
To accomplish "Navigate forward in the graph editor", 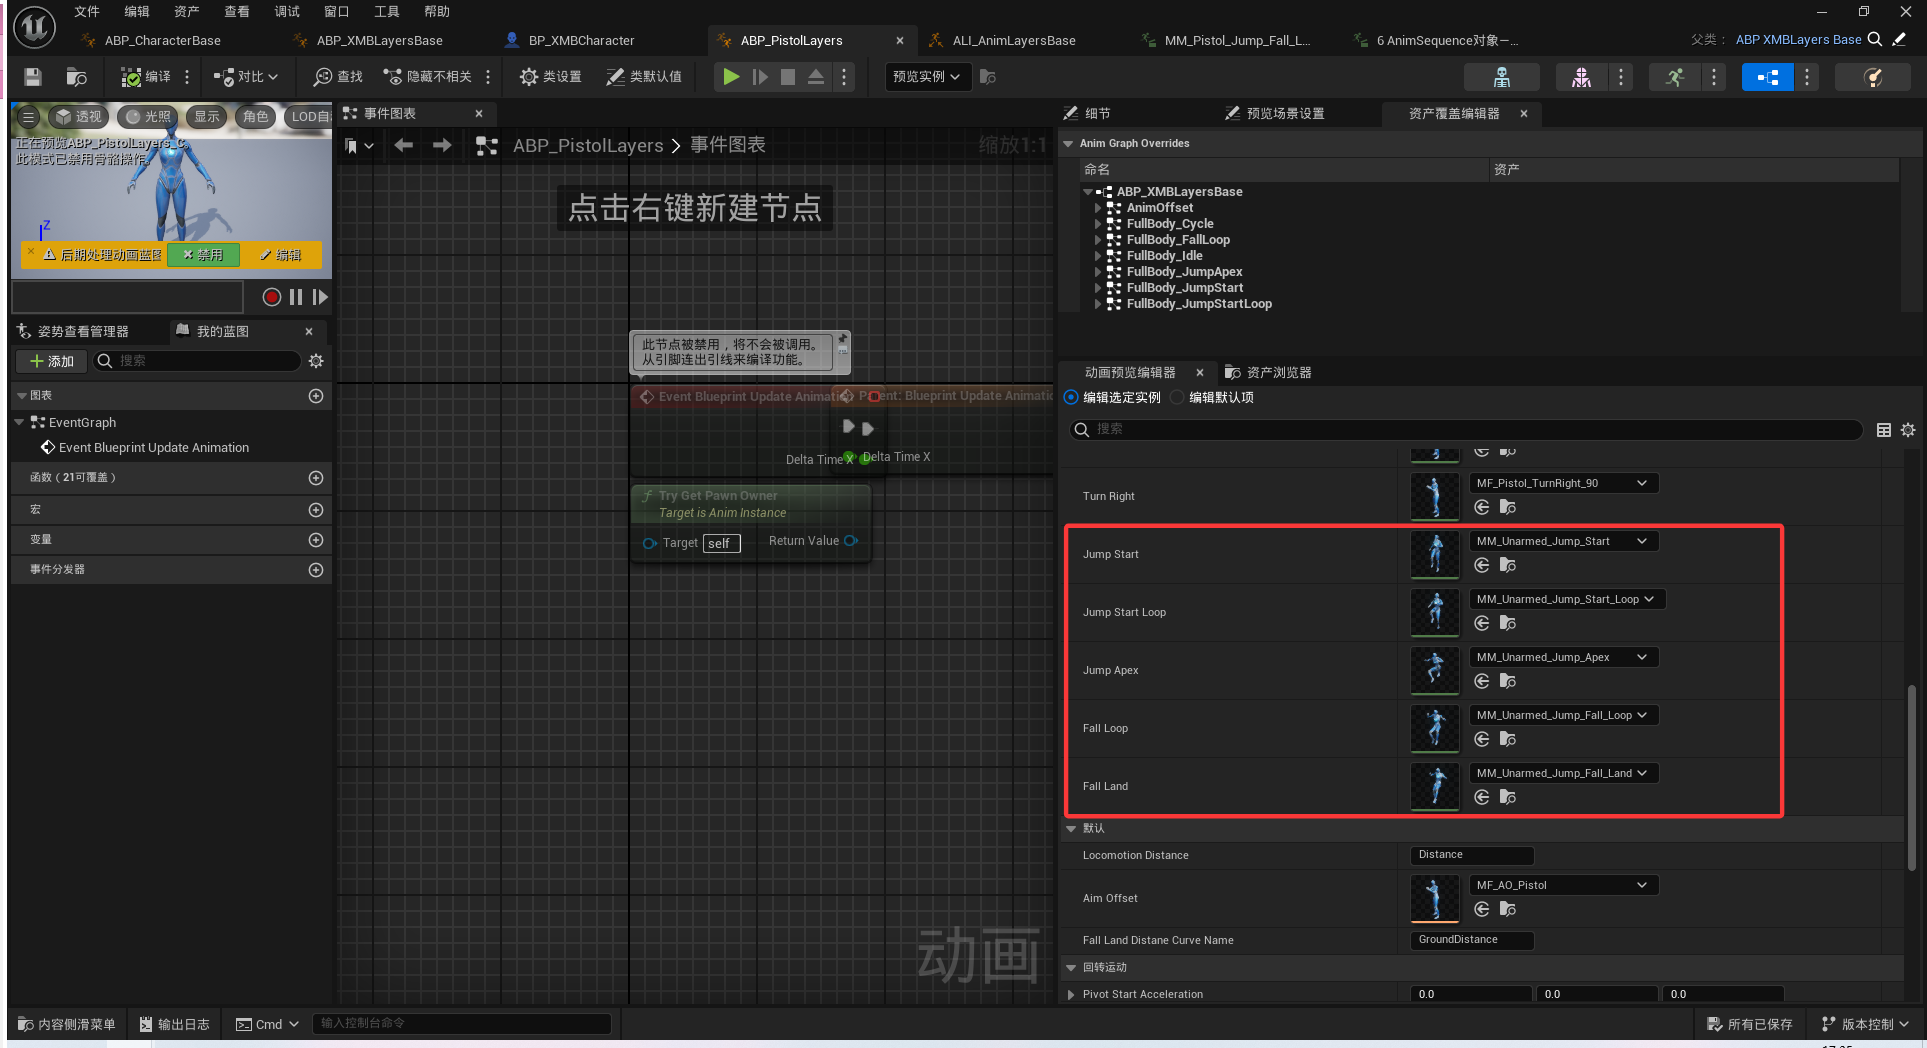I will 442,146.
